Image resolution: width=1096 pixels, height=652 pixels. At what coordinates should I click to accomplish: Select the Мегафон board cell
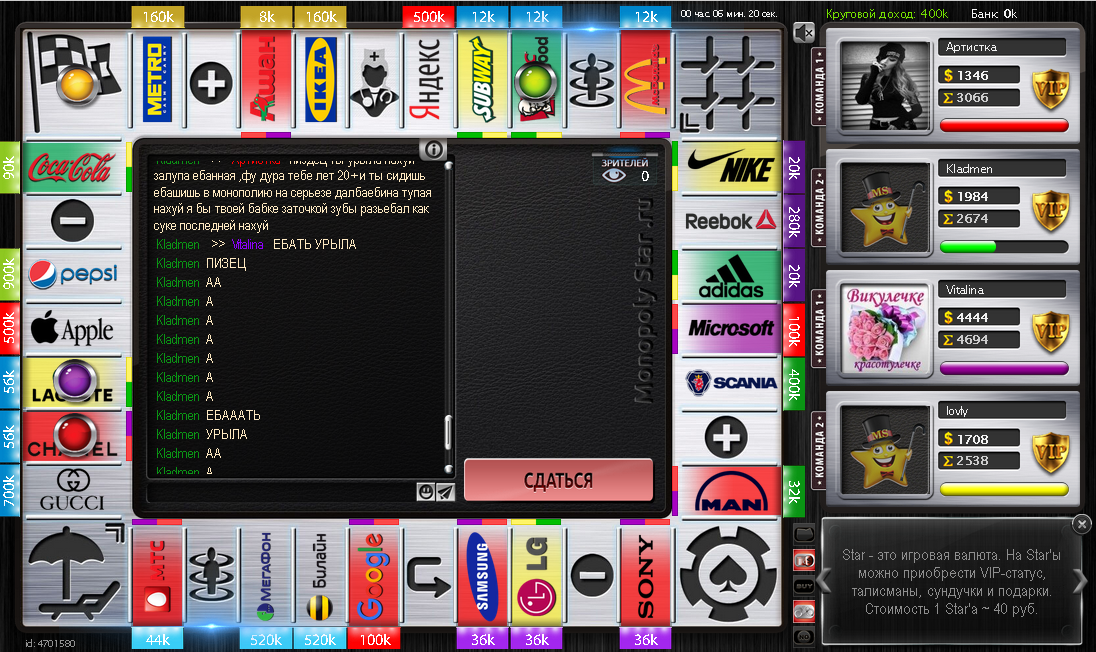pyautogui.click(x=266, y=576)
